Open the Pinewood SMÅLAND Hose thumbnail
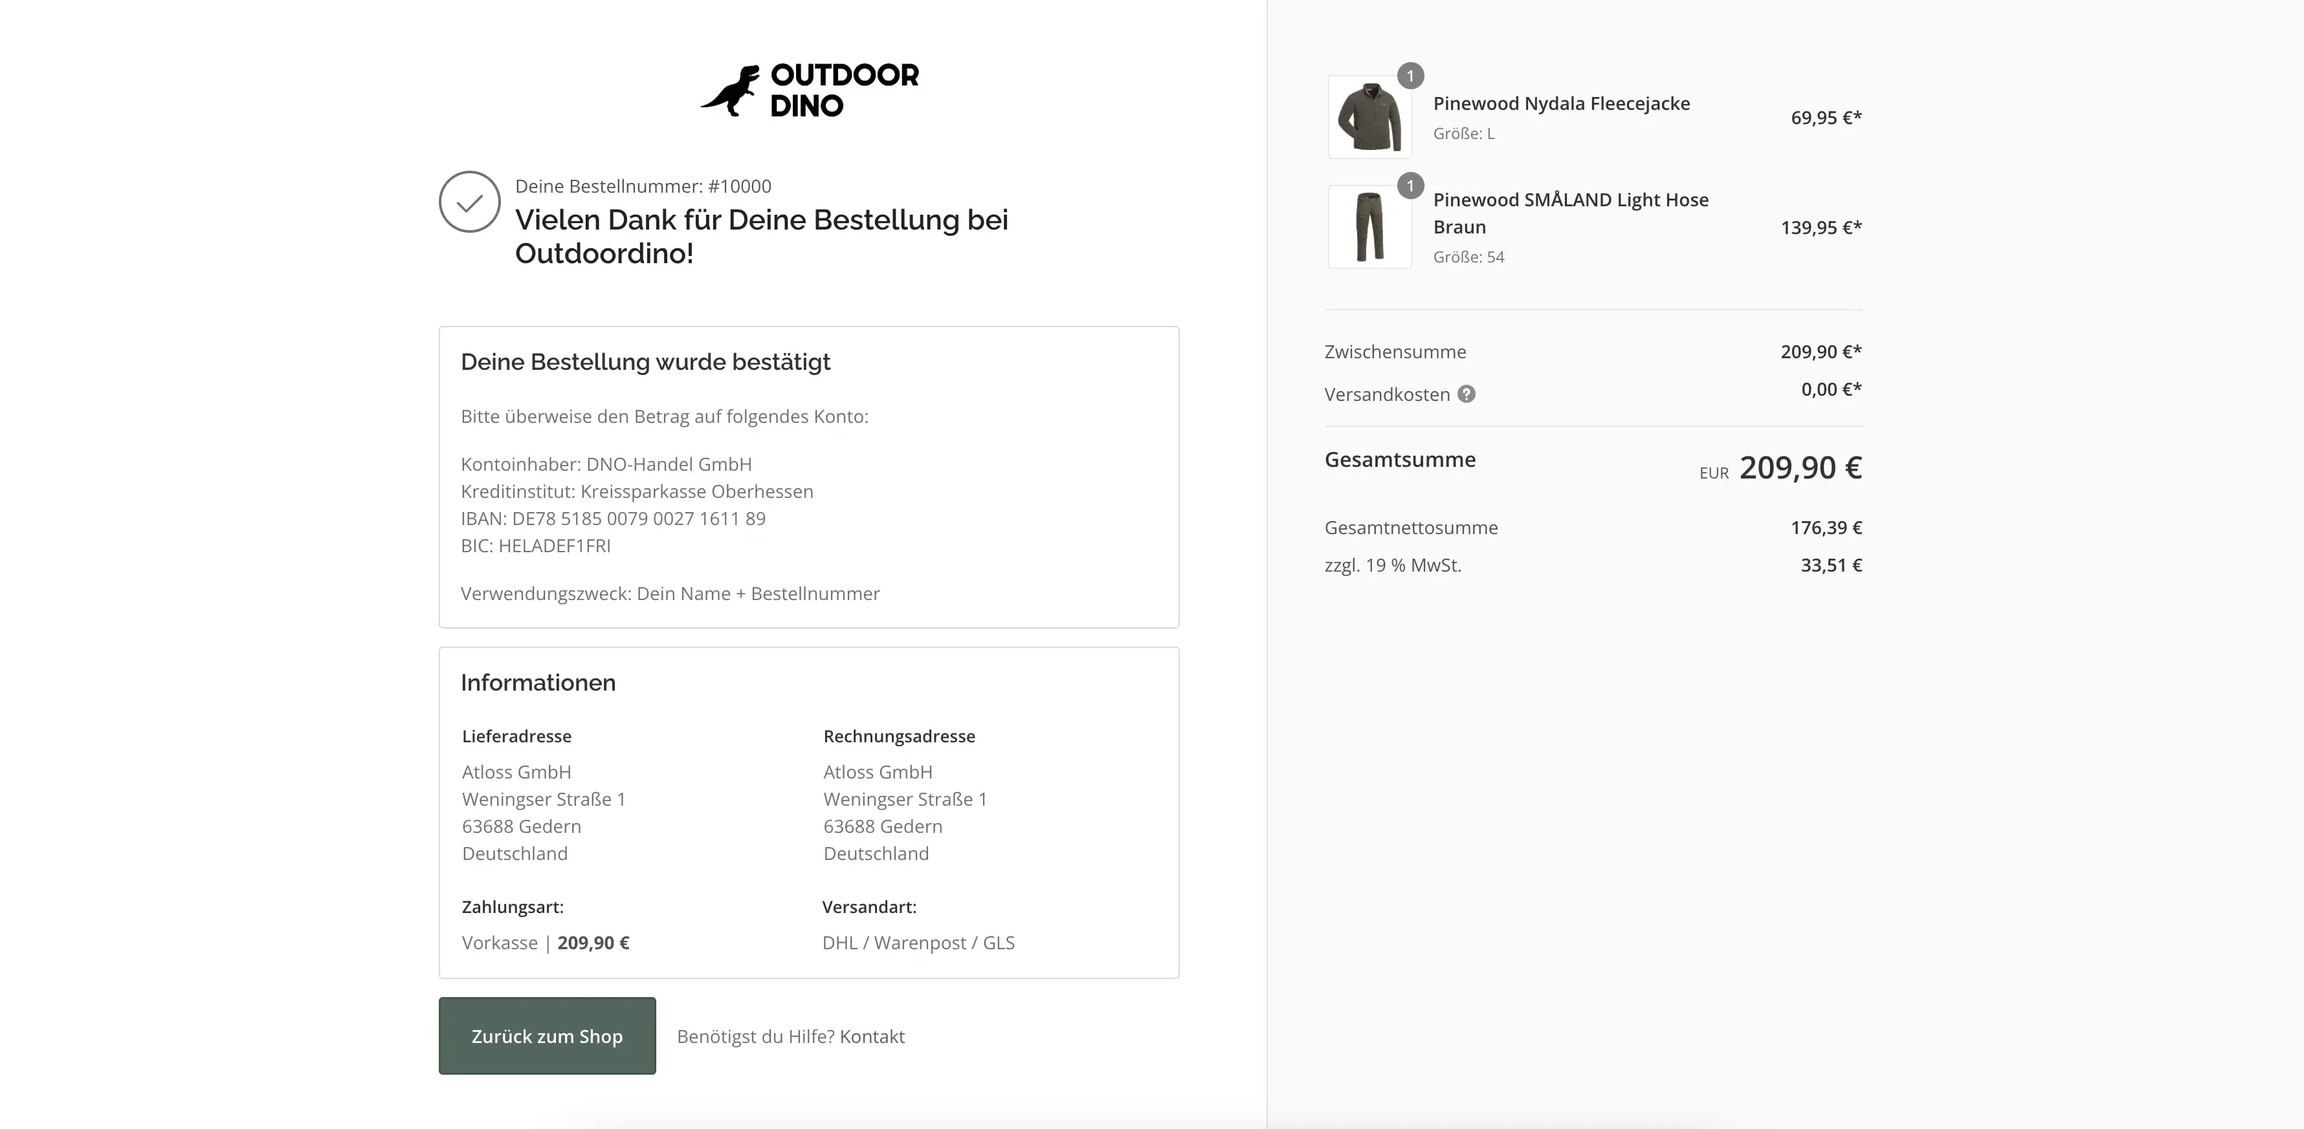The height and width of the screenshot is (1129, 2304). (1369, 228)
